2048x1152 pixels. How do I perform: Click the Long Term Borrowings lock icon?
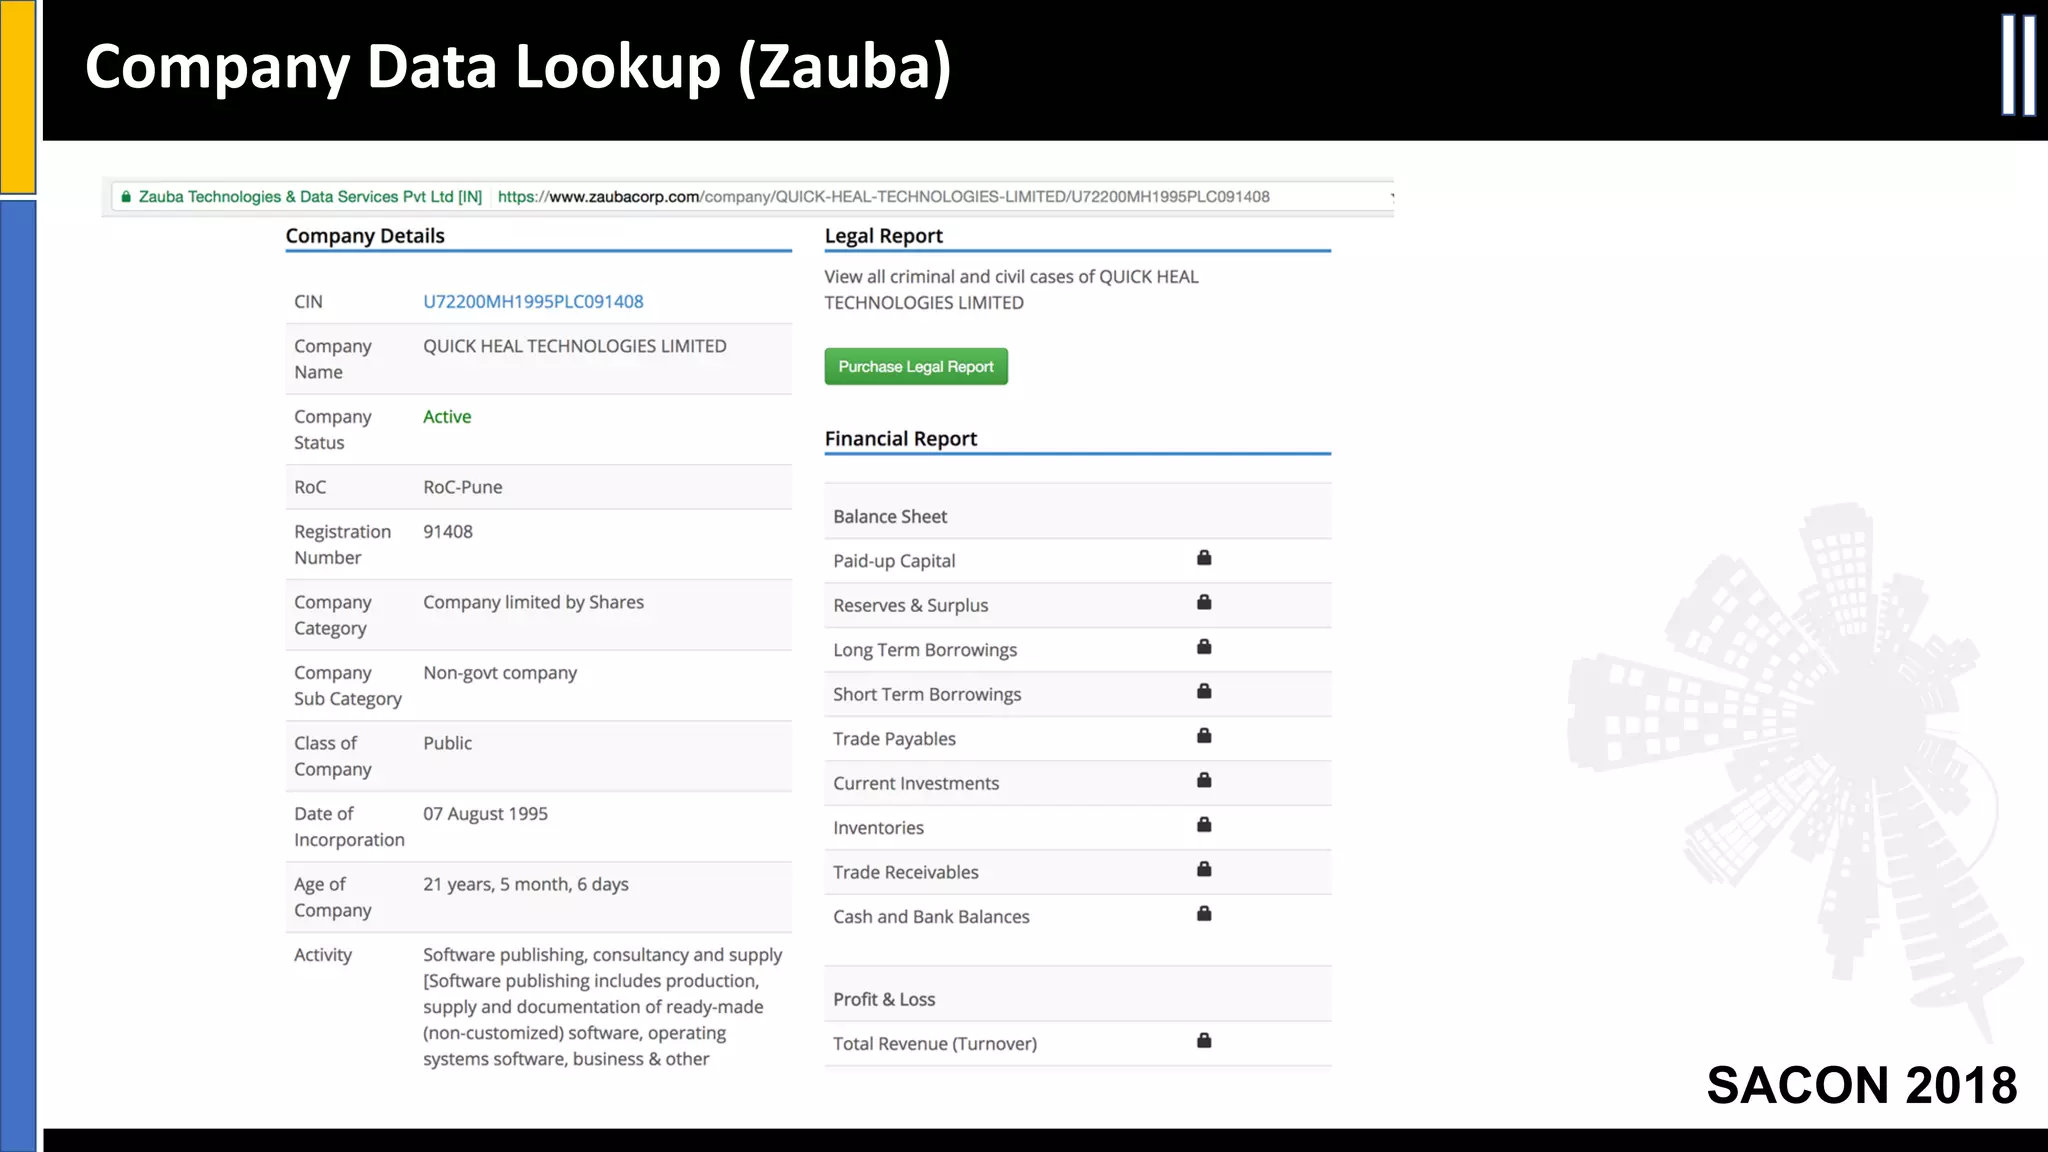pos(1204,647)
